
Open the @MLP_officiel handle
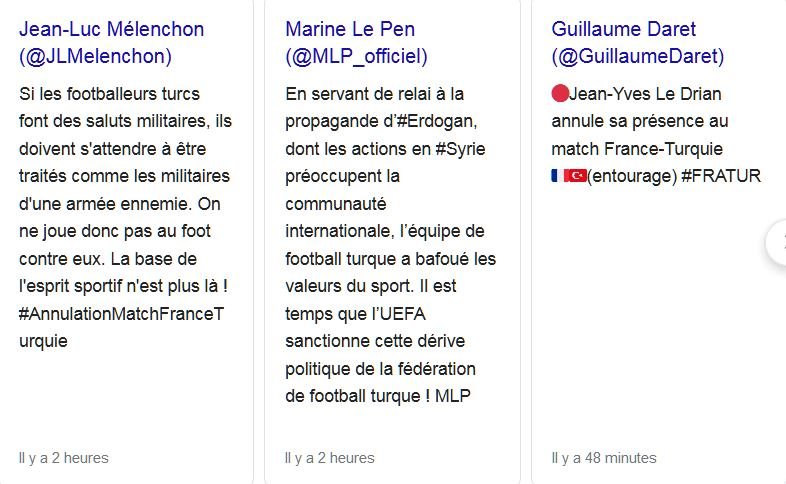(x=356, y=56)
